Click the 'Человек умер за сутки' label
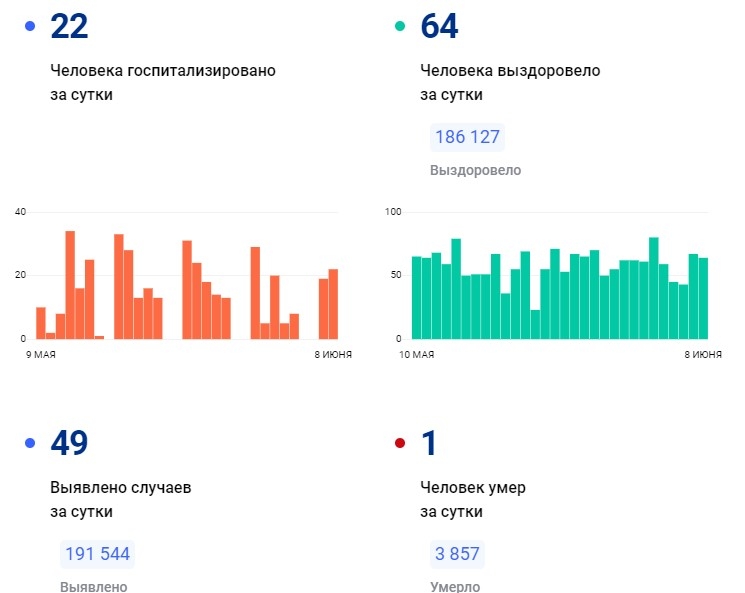 pos(473,499)
